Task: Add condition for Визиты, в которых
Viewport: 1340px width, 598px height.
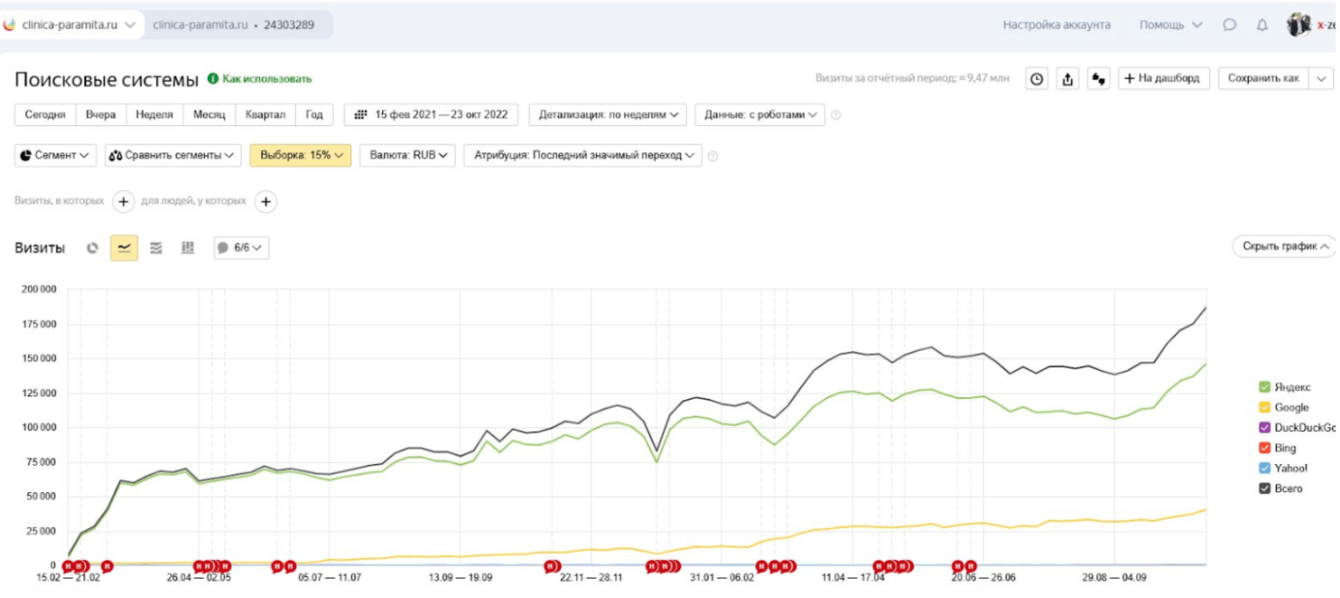Action: click(x=123, y=202)
